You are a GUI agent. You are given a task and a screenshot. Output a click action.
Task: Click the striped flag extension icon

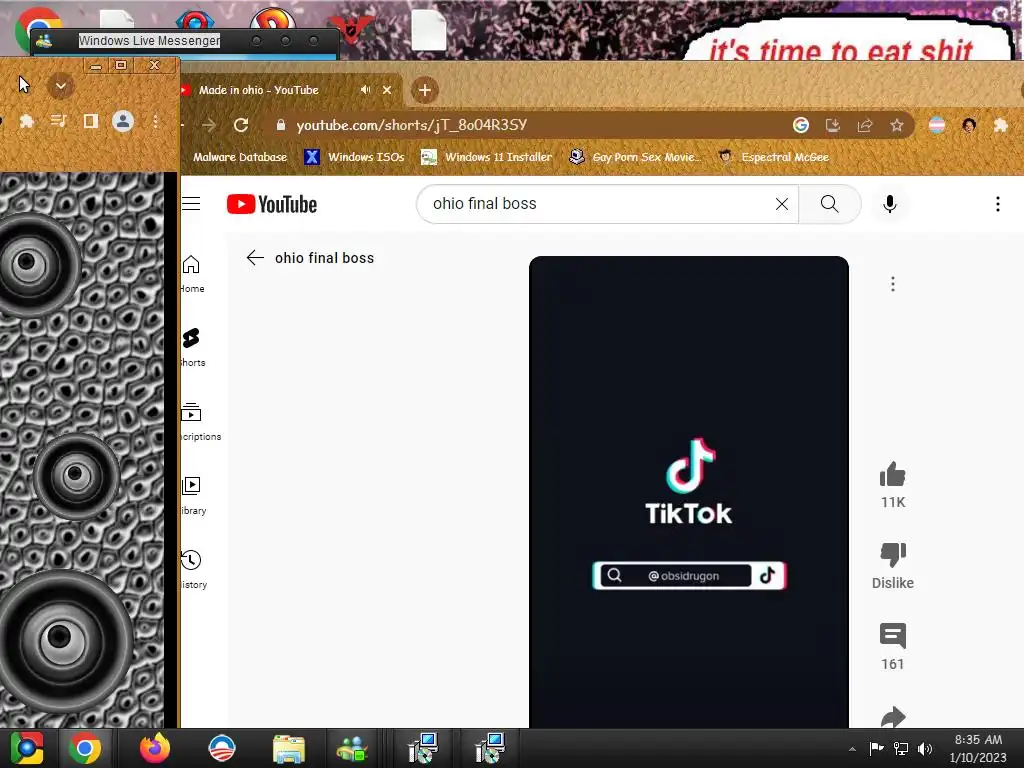[936, 125]
